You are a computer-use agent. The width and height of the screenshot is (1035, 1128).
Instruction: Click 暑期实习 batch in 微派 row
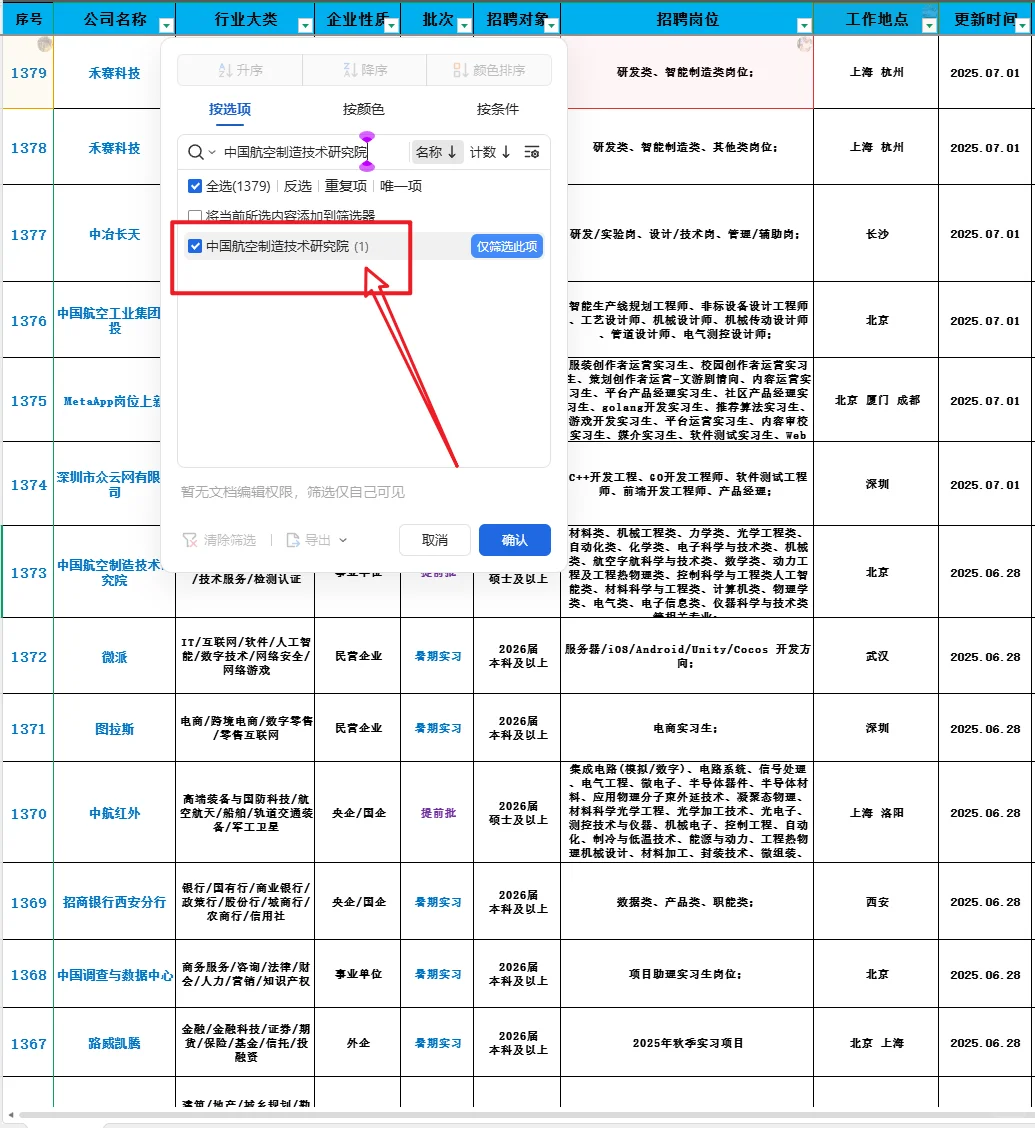click(438, 656)
